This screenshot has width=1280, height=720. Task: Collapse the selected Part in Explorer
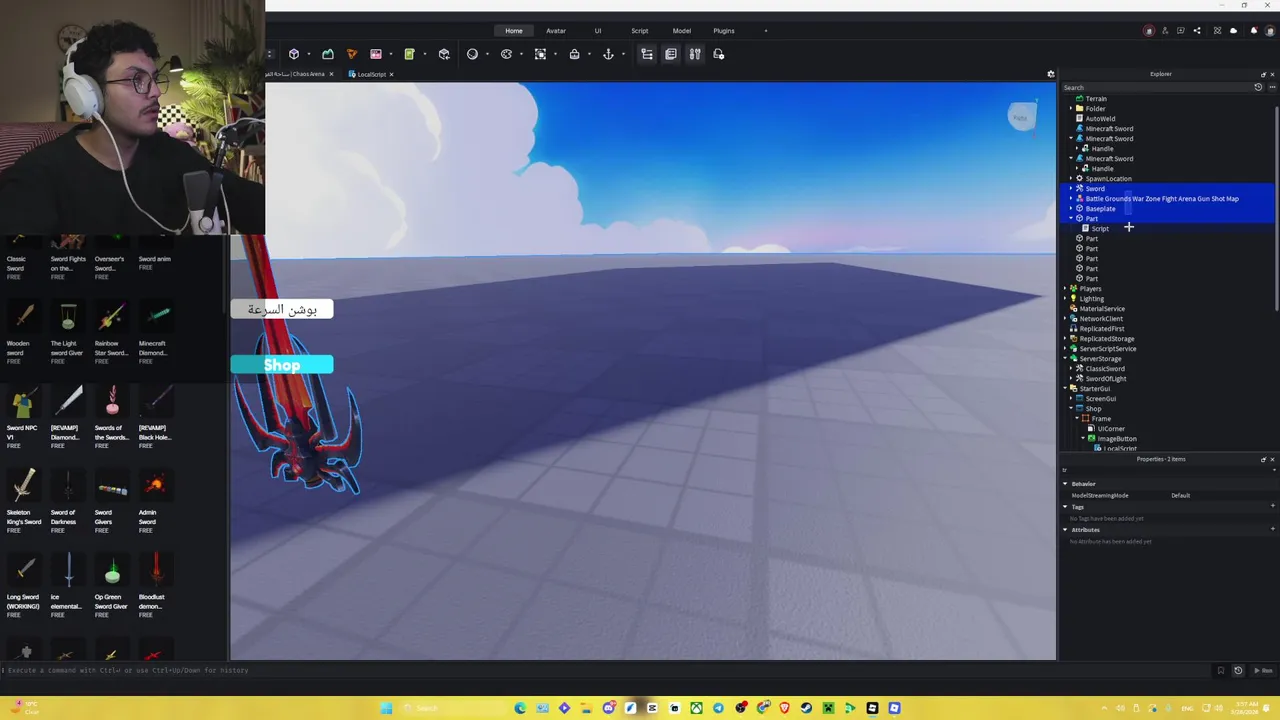(x=1071, y=219)
